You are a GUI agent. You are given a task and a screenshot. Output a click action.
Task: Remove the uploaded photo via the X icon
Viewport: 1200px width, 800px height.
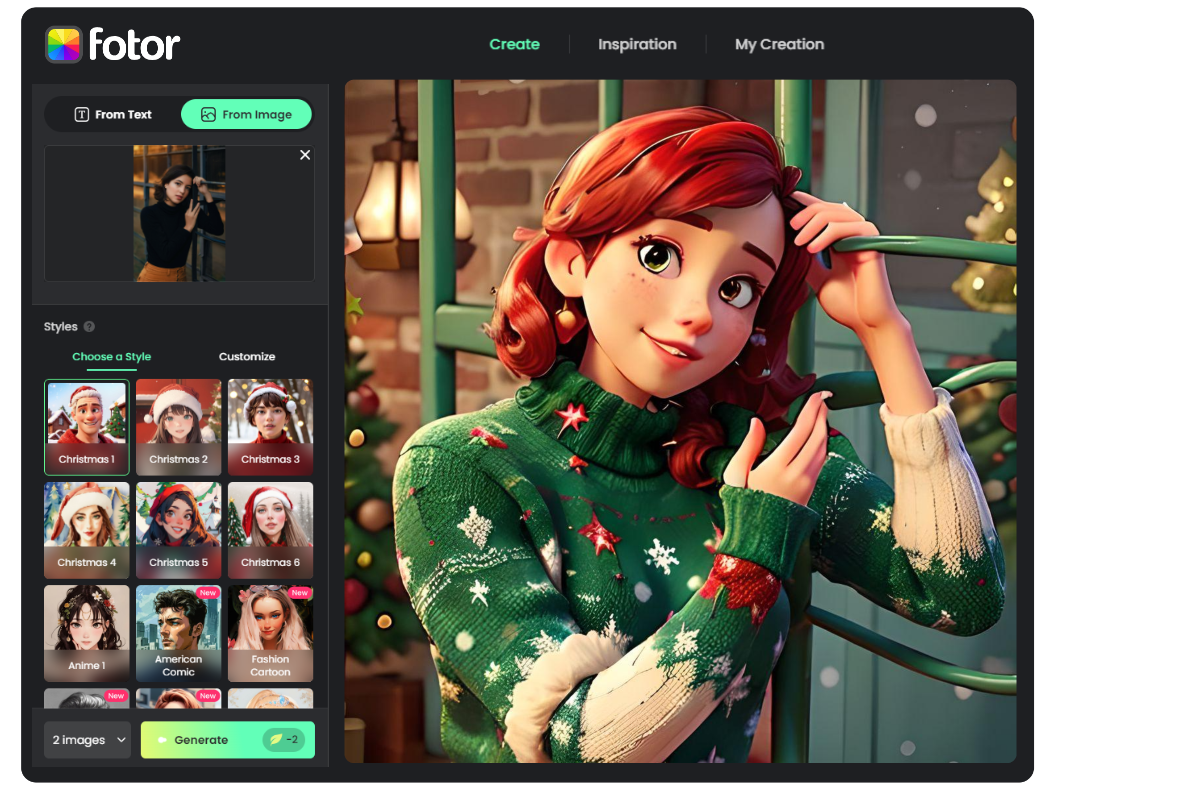click(305, 155)
